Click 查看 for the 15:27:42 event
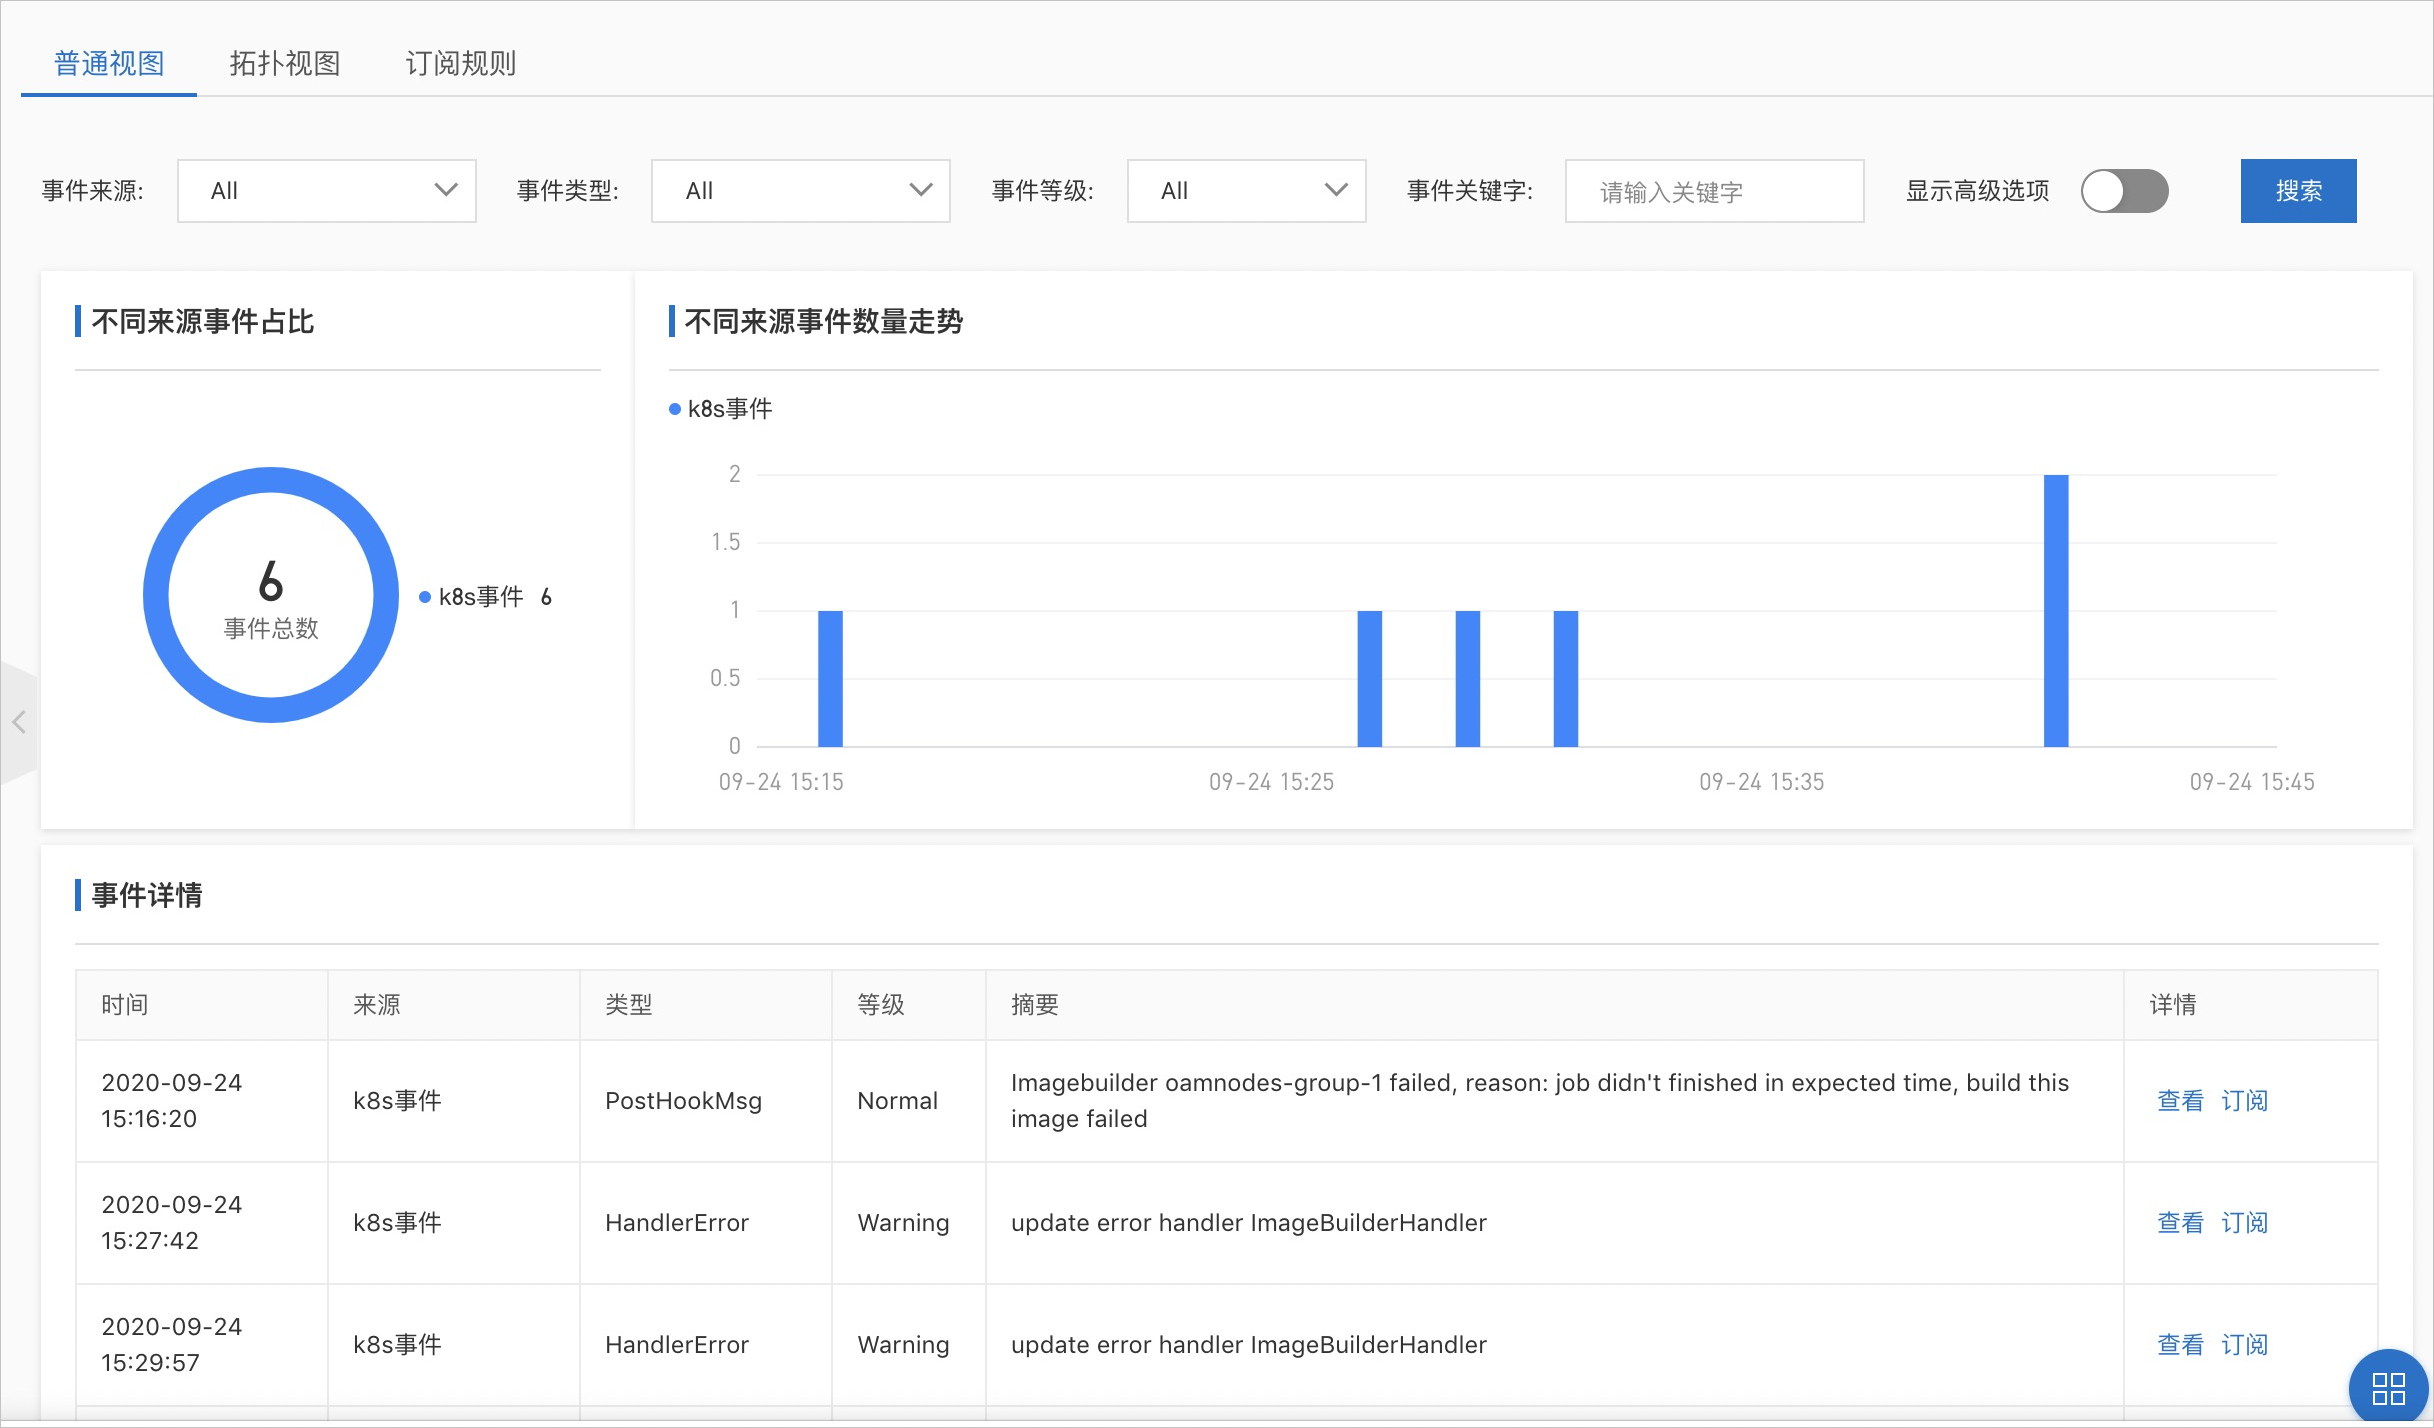The image size is (2434, 1428). point(2180,1223)
